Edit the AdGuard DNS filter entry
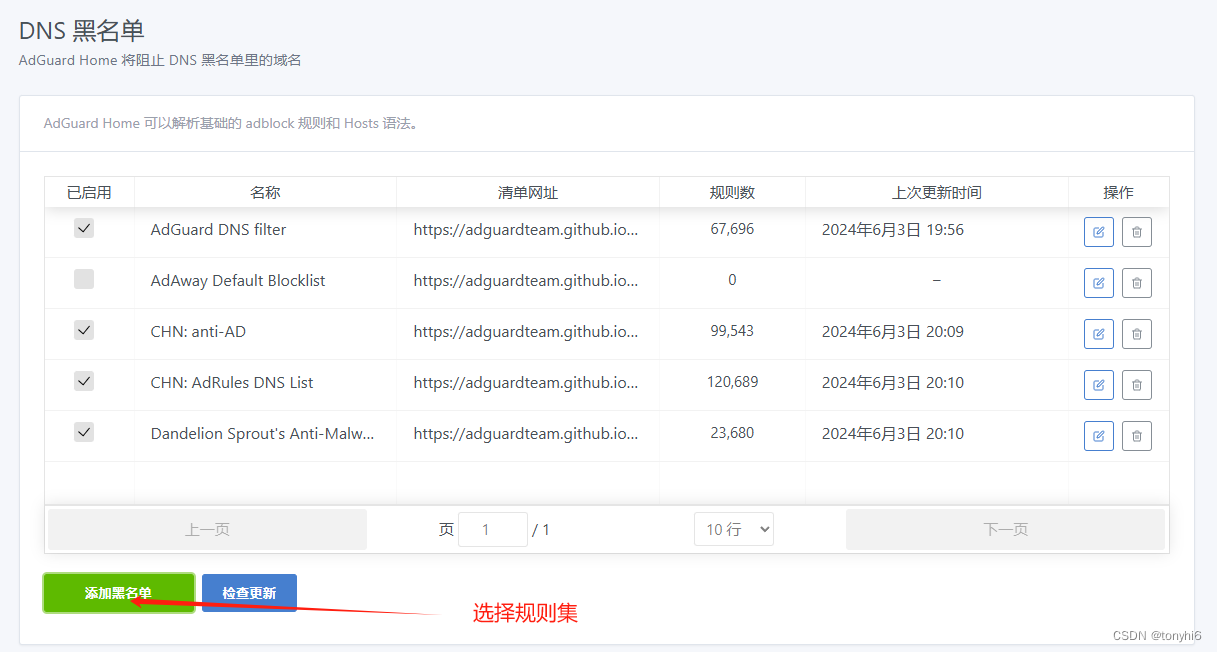The height and width of the screenshot is (652, 1217). (x=1098, y=232)
